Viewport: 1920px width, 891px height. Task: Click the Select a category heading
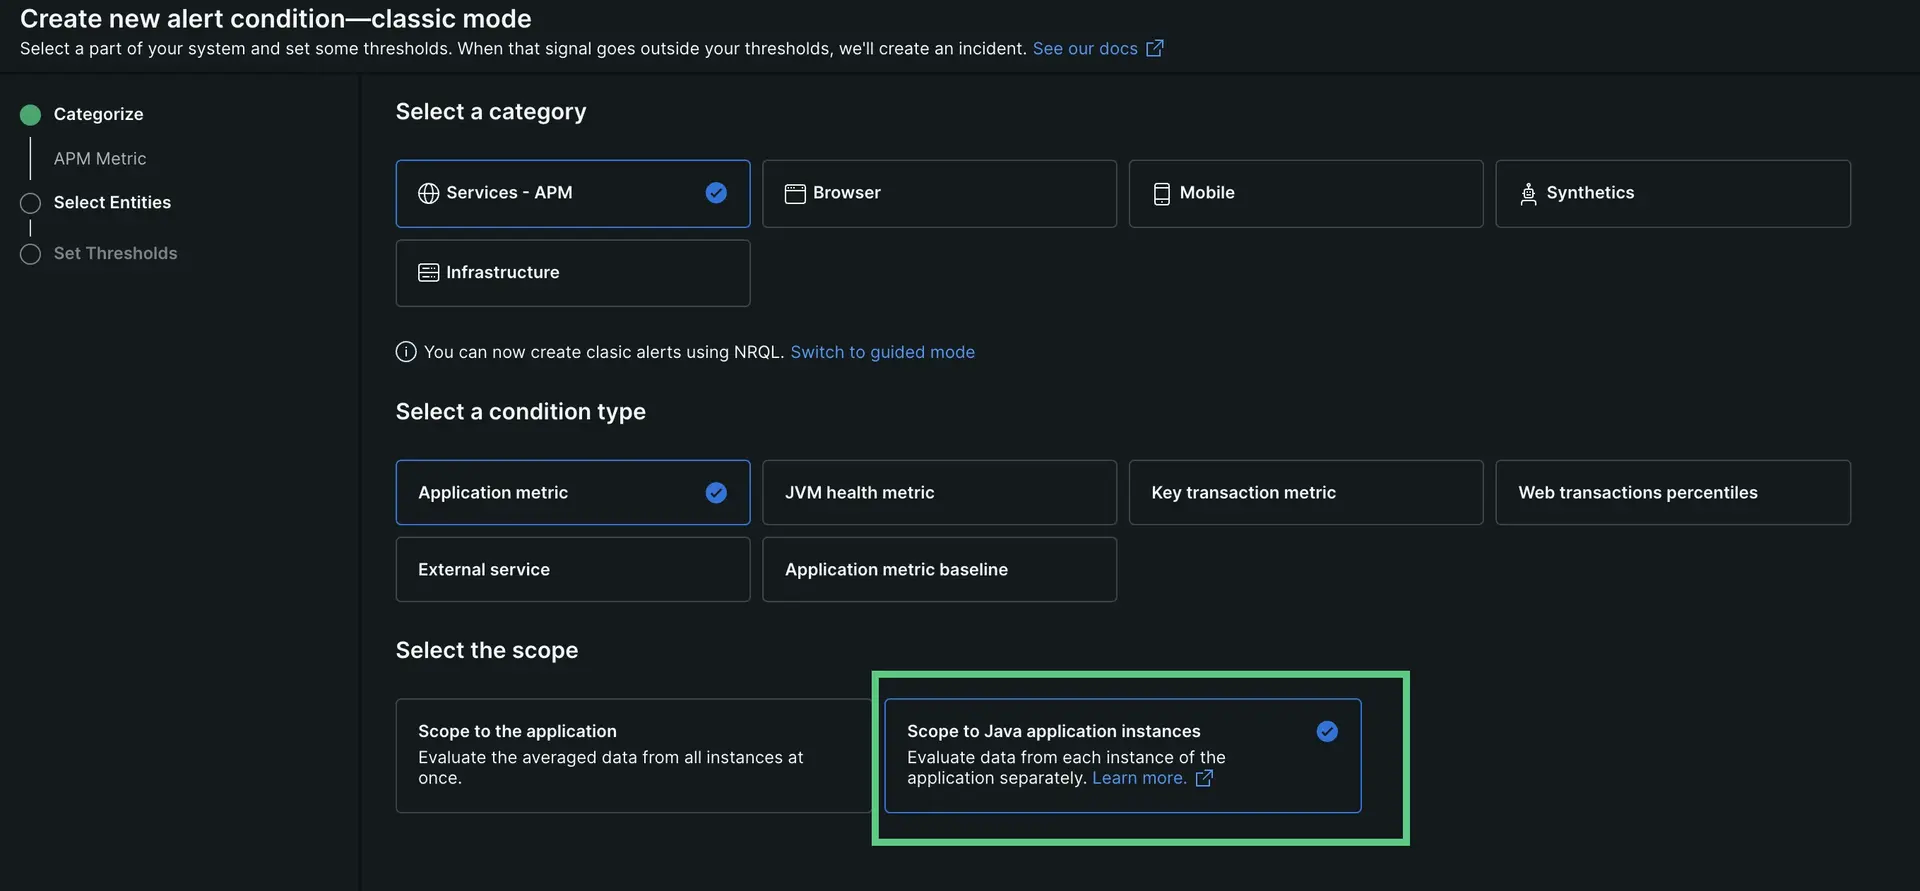(x=491, y=112)
